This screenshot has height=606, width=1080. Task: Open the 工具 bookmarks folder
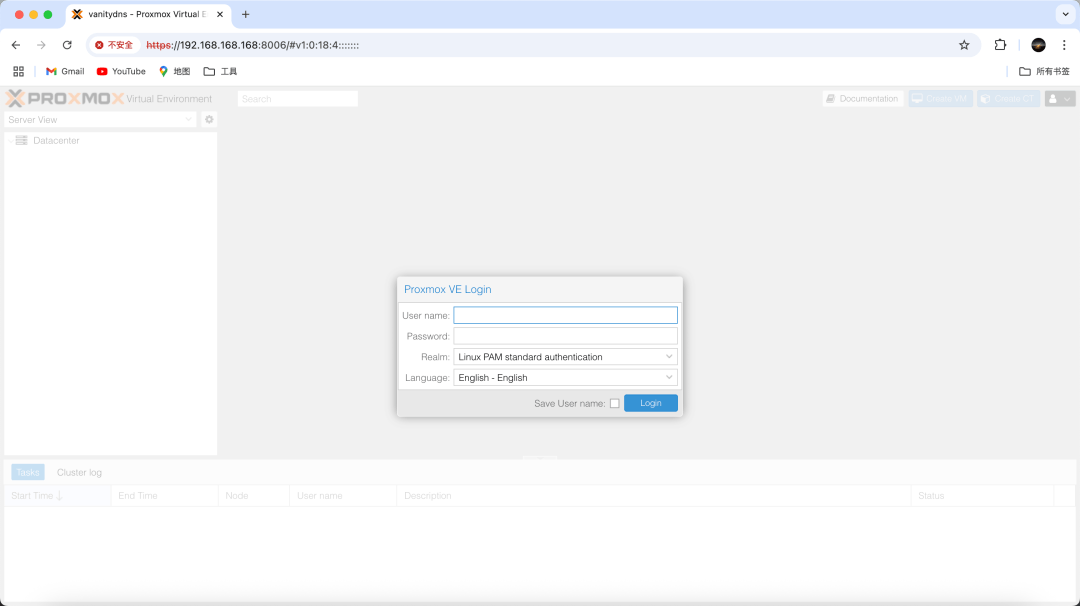click(220, 71)
